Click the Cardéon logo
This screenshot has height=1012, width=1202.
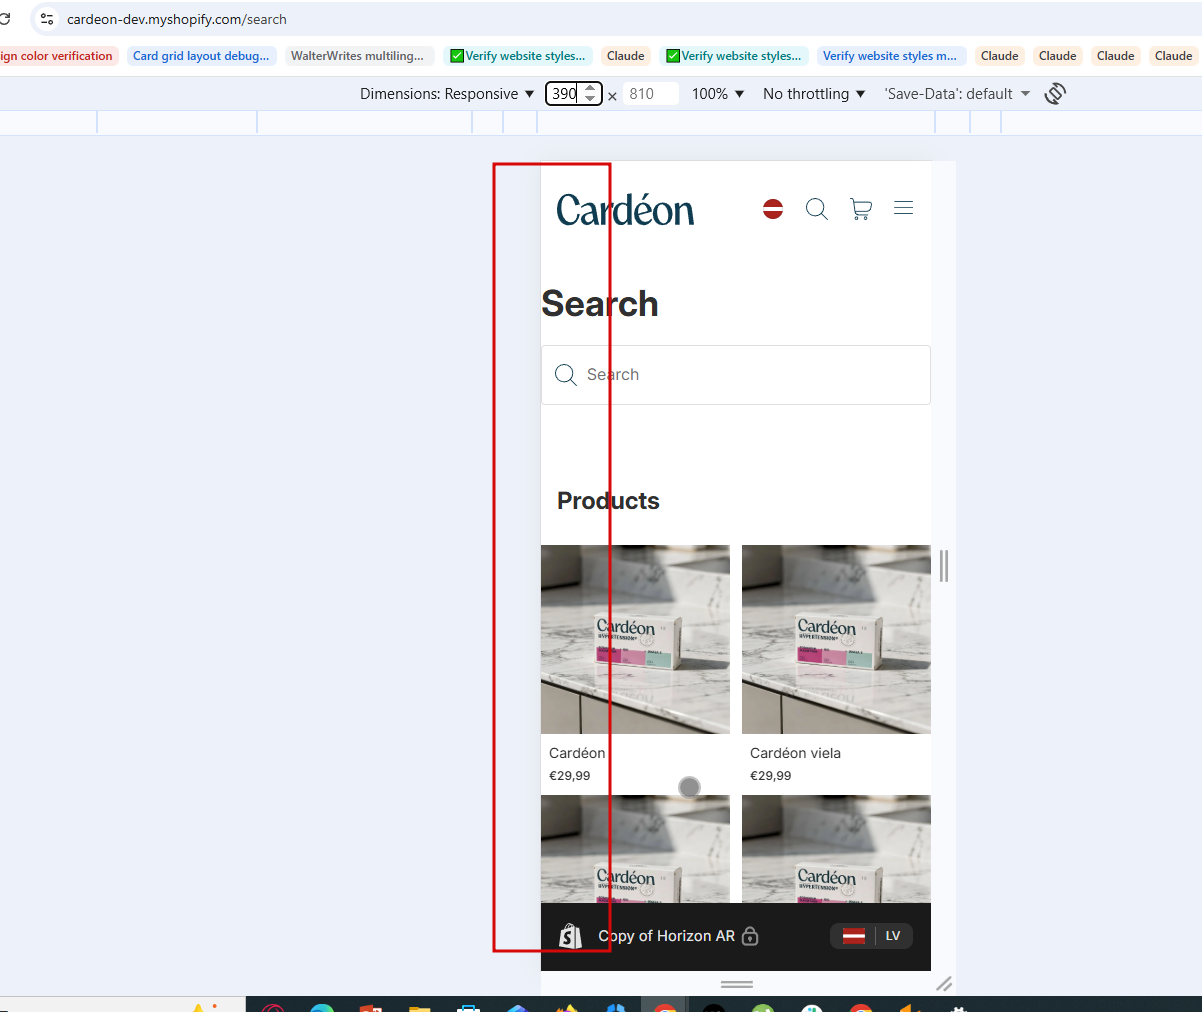tap(625, 210)
